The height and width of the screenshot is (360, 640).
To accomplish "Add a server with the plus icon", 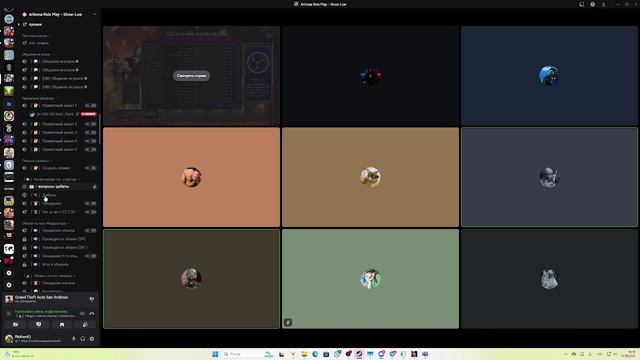I will pos(9,273).
